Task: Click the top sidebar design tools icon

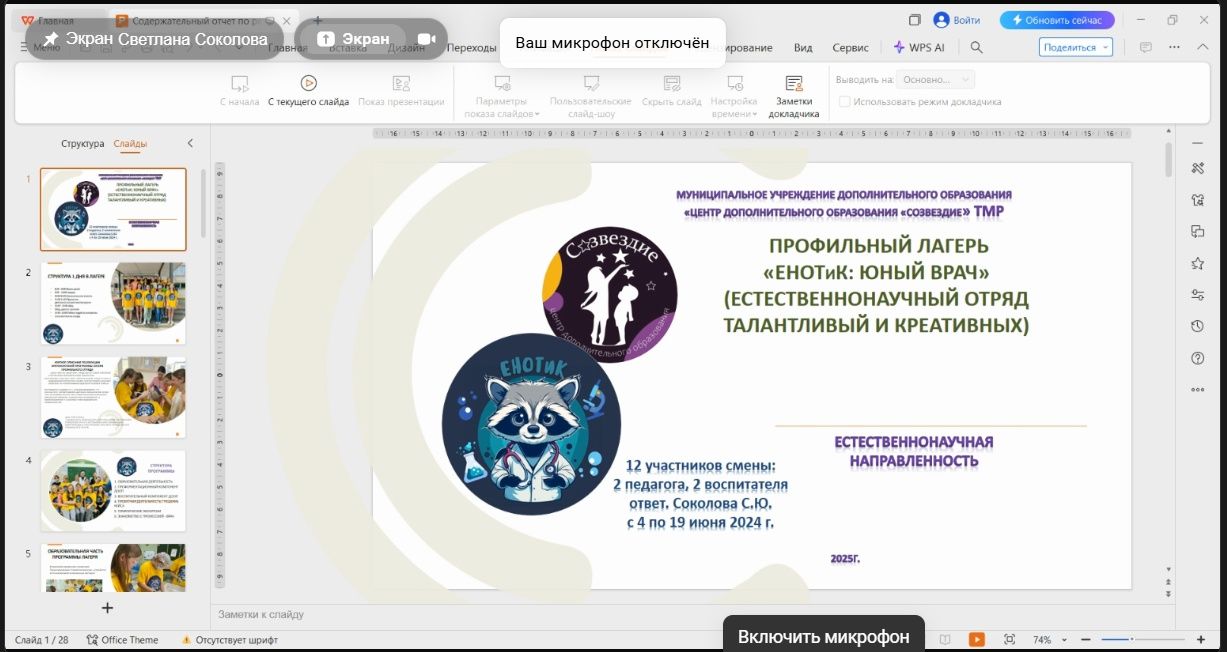Action: click(x=1197, y=168)
